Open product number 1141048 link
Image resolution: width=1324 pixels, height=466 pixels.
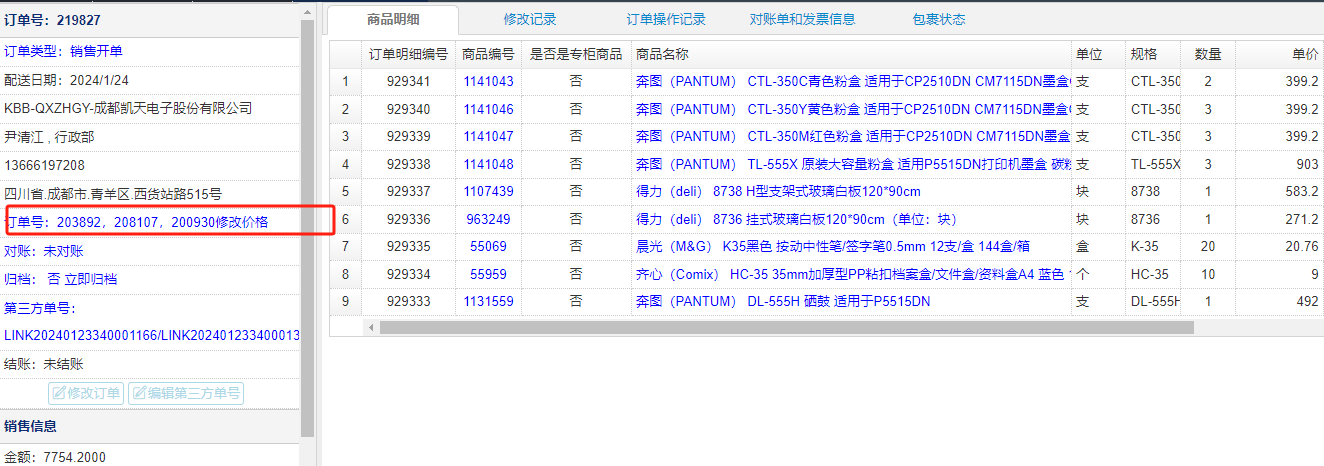[x=488, y=164]
